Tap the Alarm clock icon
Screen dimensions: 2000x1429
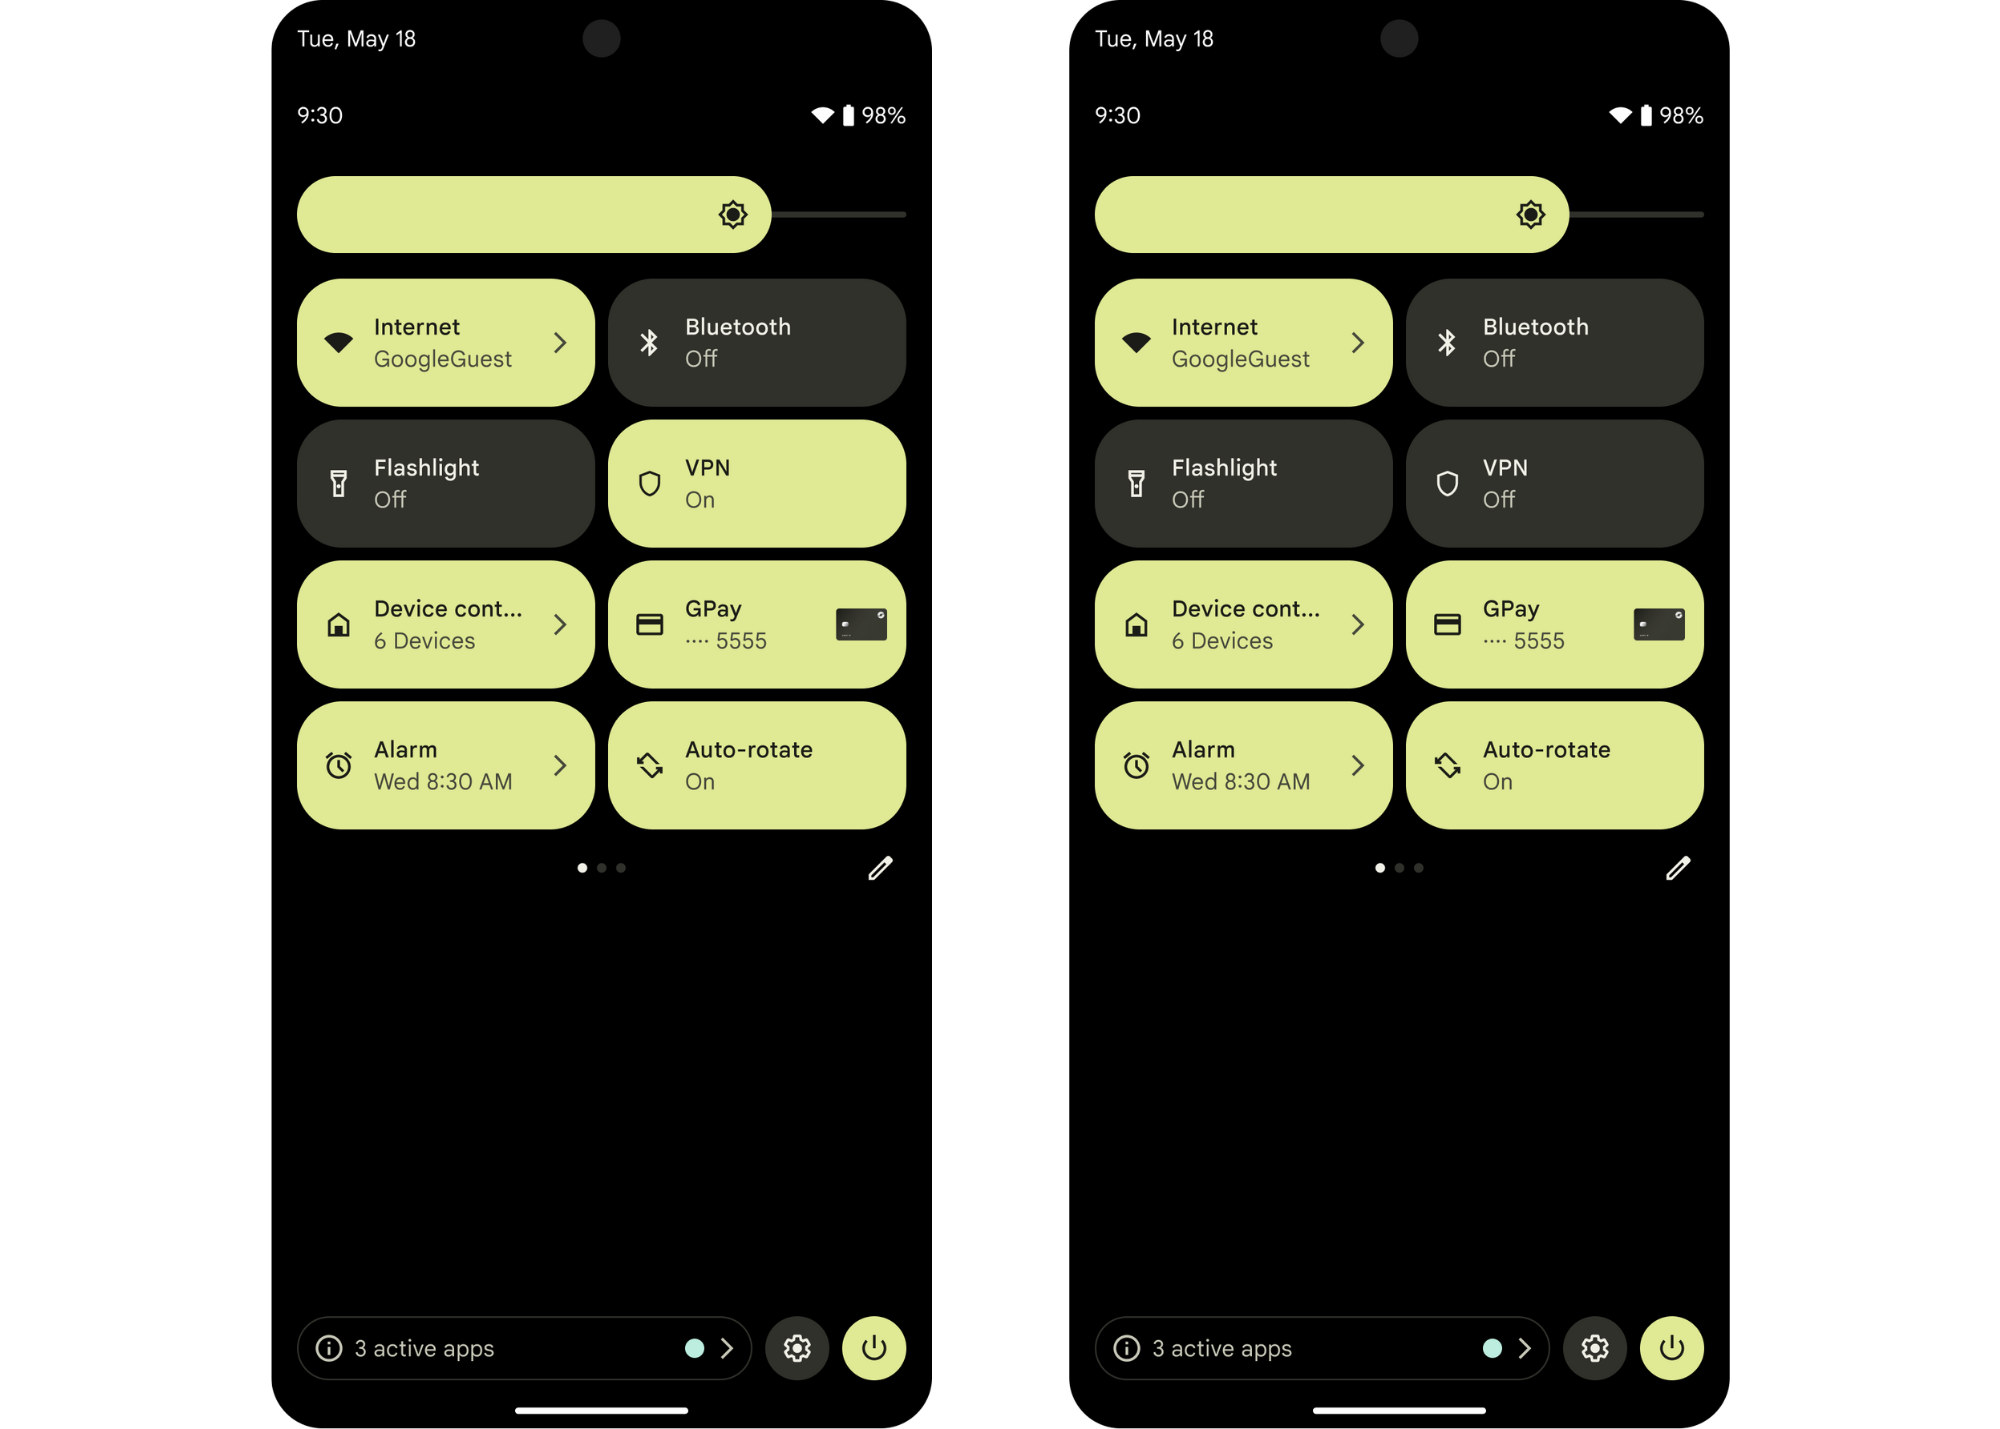point(339,764)
